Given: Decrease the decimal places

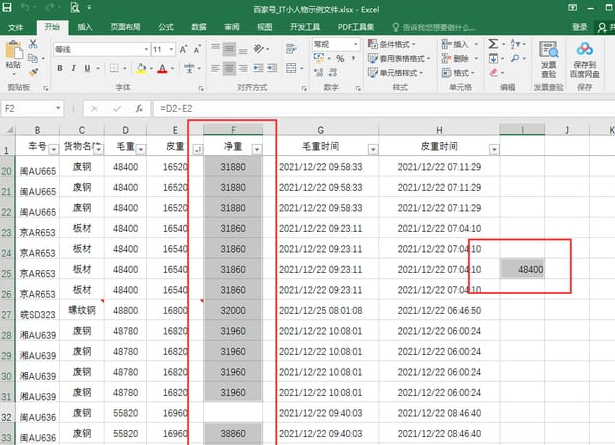Looking at the screenshot, I should pyautogui.click(x=333, y=72).
